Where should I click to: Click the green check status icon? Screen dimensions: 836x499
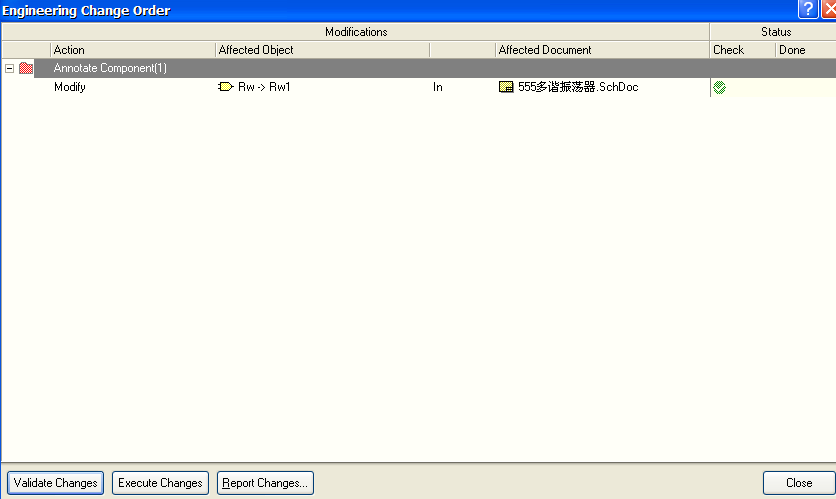(720, 87)
